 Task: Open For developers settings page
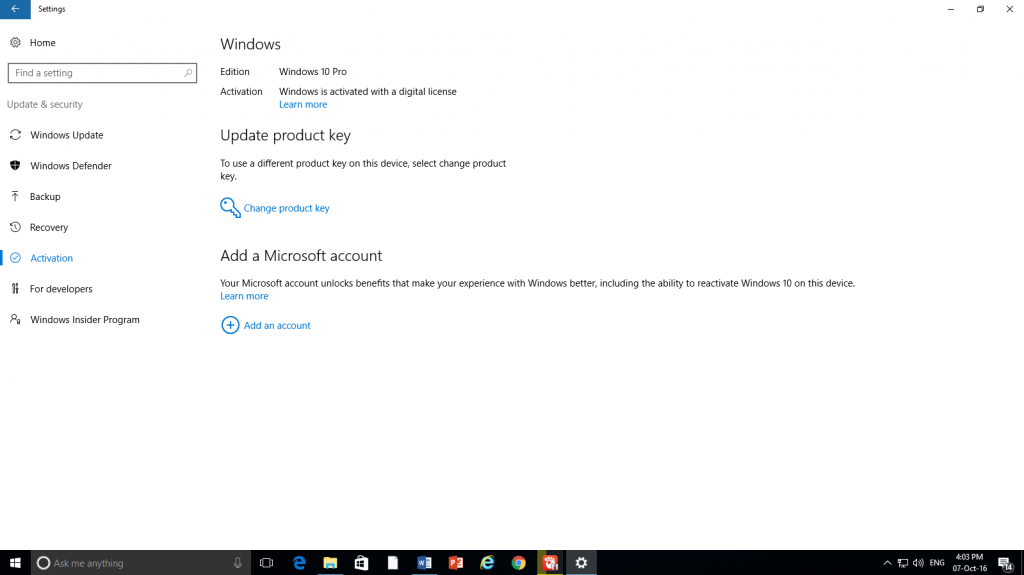point(61,289)
